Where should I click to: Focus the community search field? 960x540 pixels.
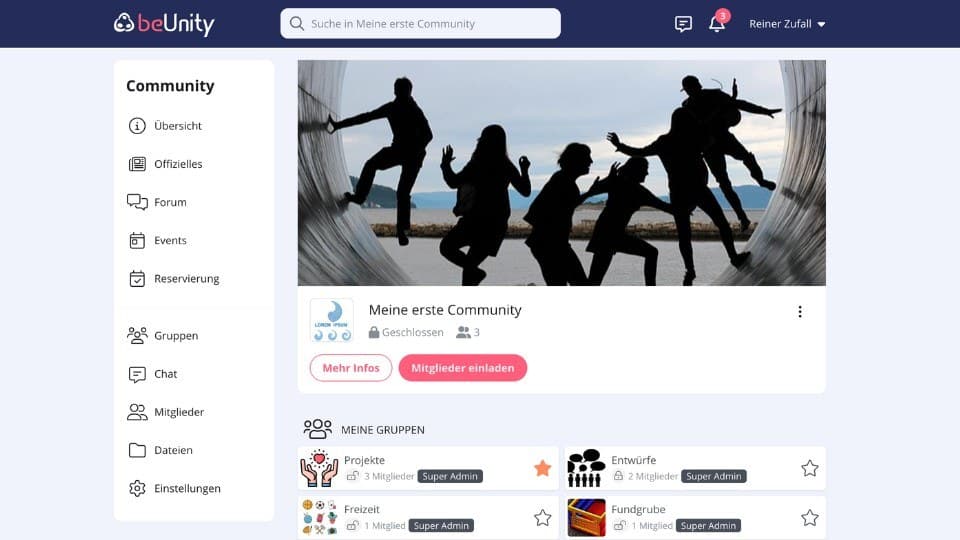click(421, 23)
